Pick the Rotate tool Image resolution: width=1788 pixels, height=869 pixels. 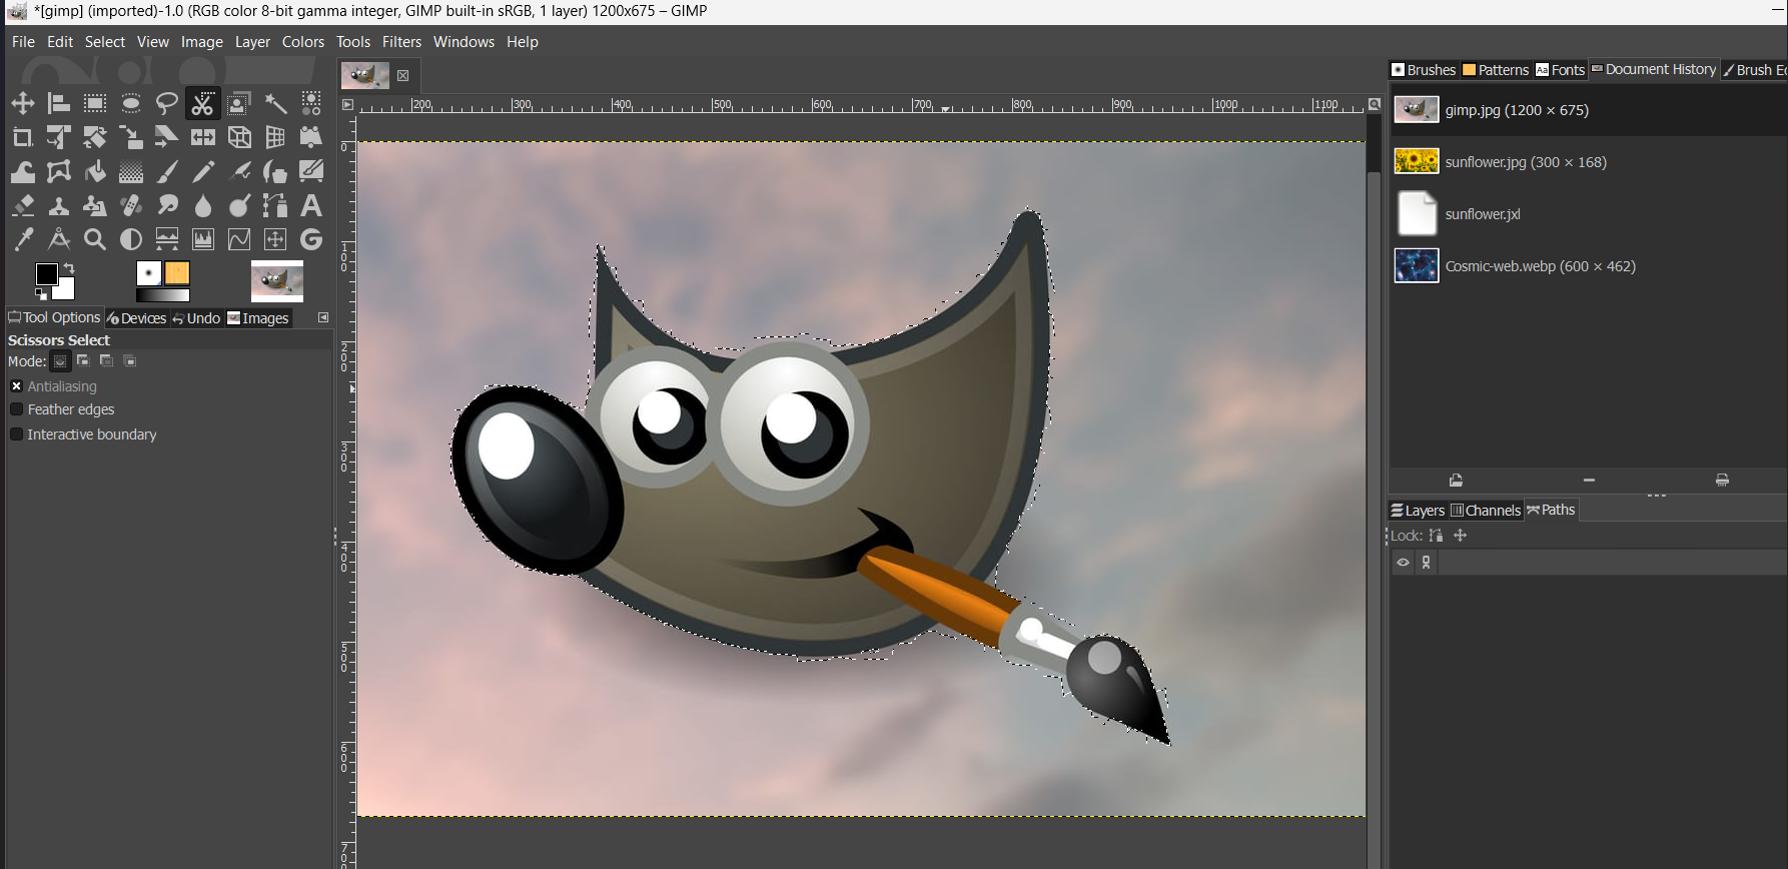(95, 137)
